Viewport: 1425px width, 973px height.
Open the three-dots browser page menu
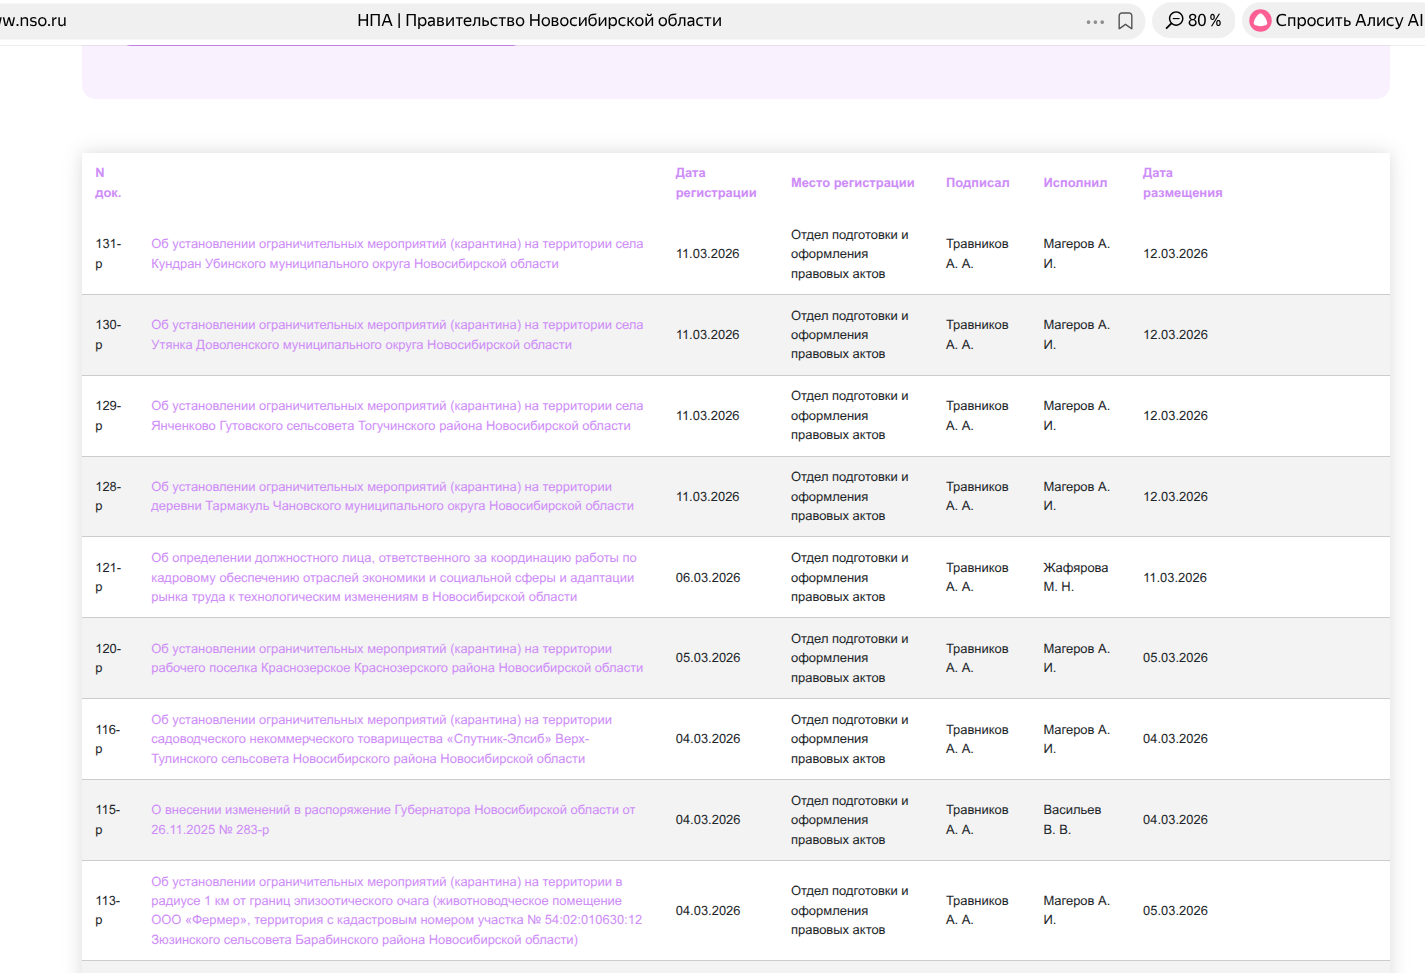coord(1095,21)
